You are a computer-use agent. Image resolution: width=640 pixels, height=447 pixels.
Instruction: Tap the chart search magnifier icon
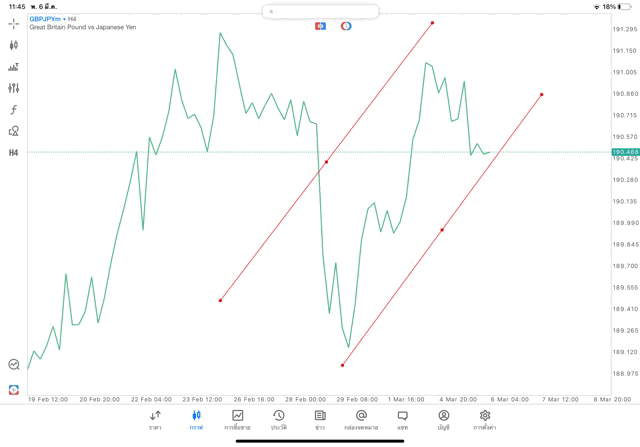click(13, 365)
